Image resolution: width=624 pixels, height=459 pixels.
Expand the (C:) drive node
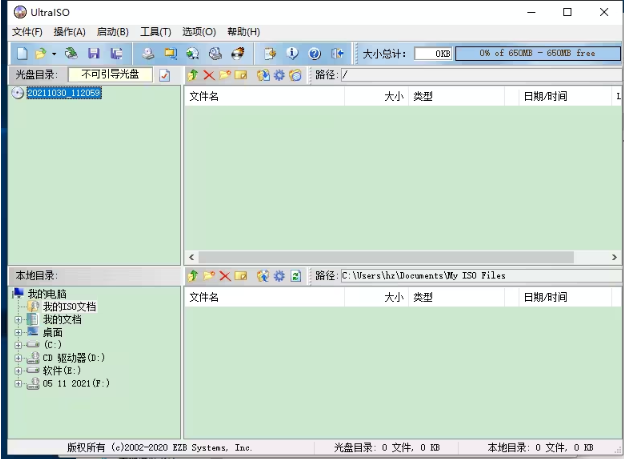pos(18,345)
